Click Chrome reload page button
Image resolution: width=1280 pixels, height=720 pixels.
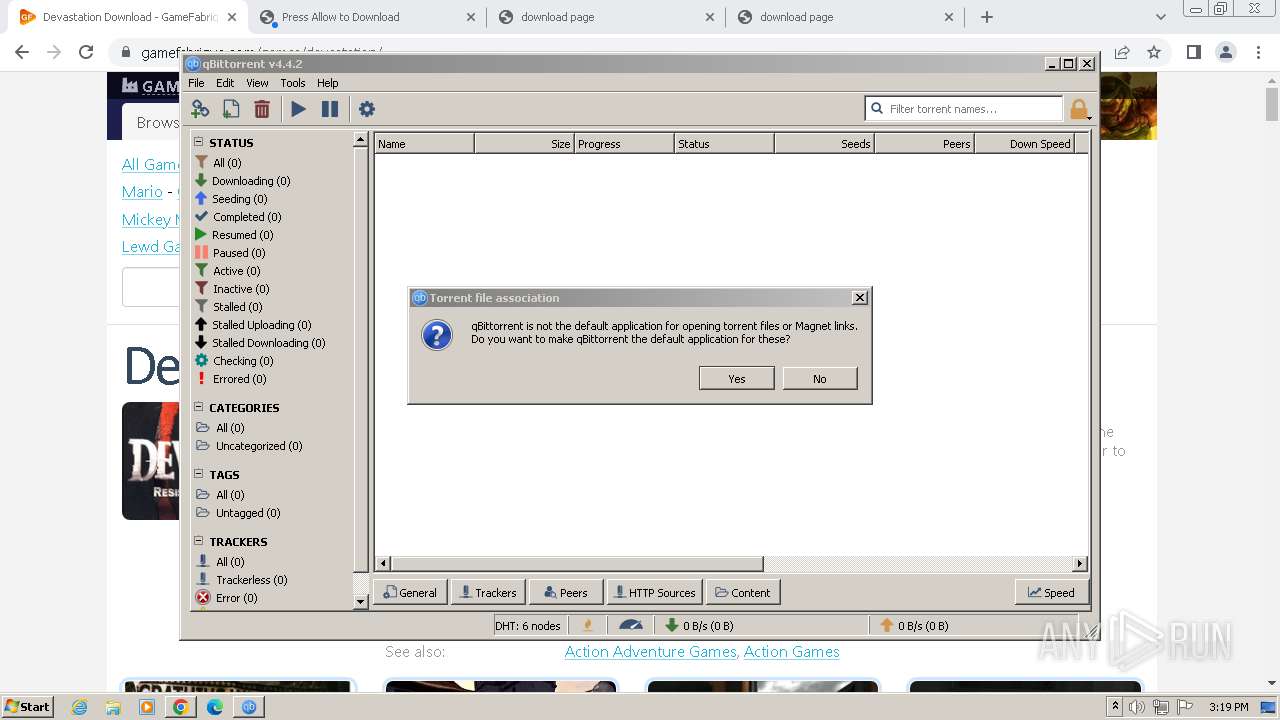(x=86, y=52)
